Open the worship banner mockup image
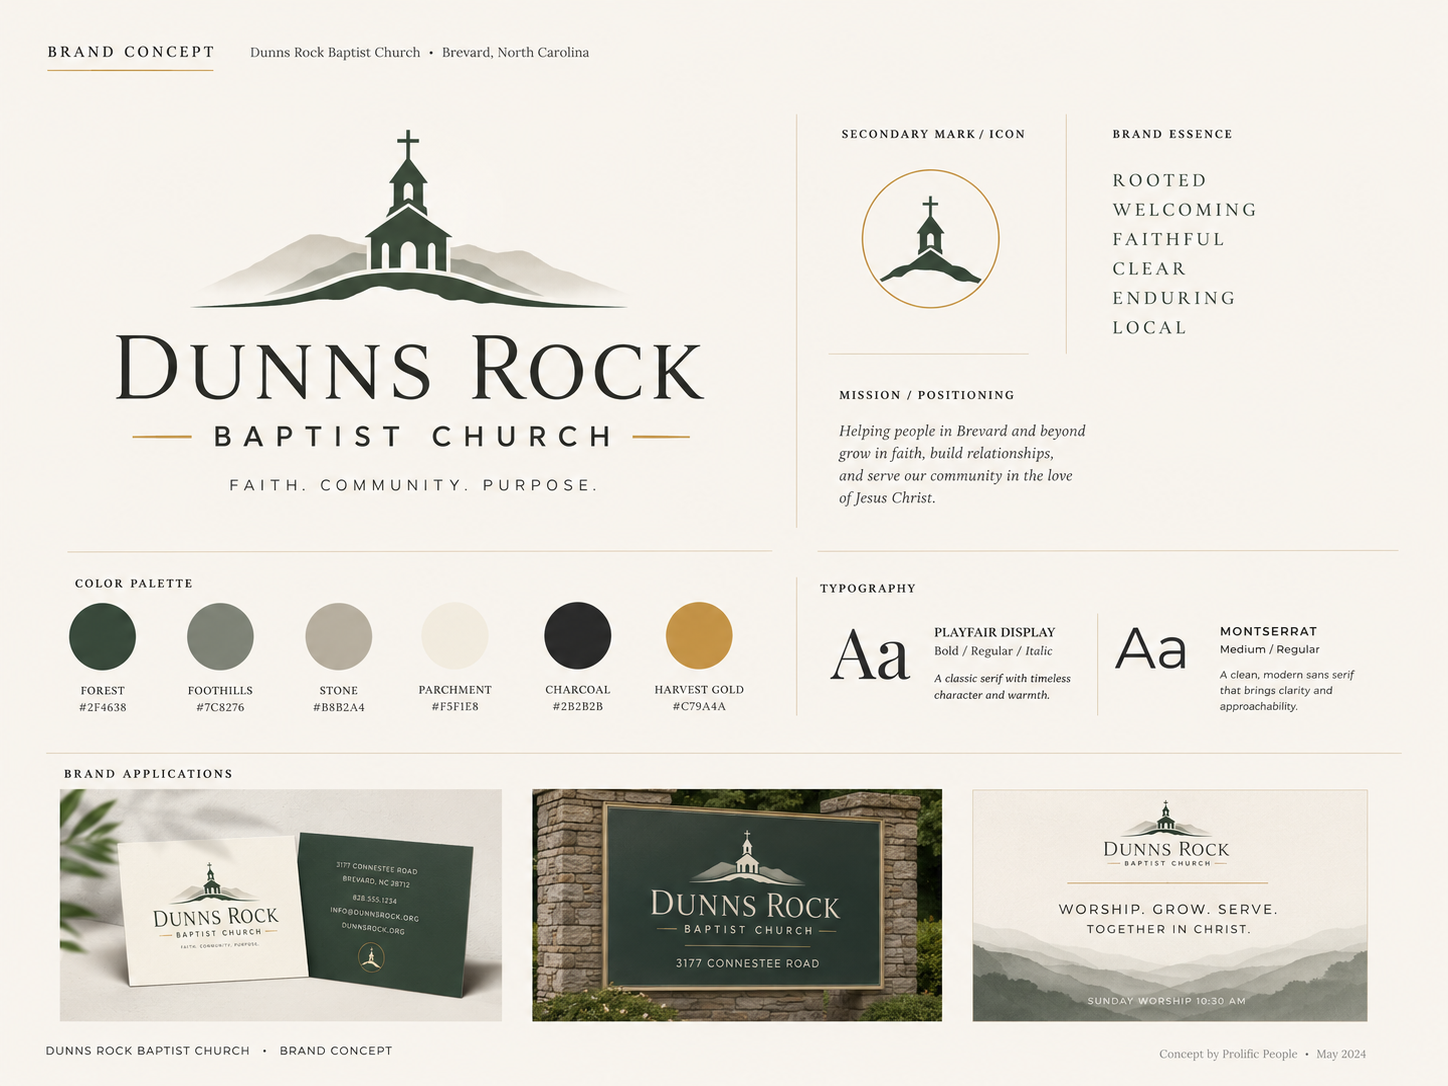The image size is (1448, 1086). [1170, 905]
